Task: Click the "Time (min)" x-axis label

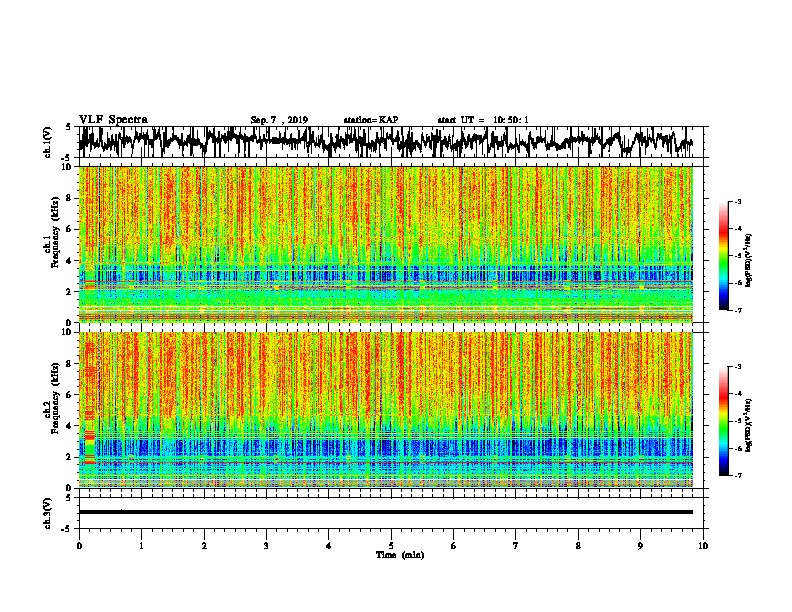Action: tap(400, 555)
